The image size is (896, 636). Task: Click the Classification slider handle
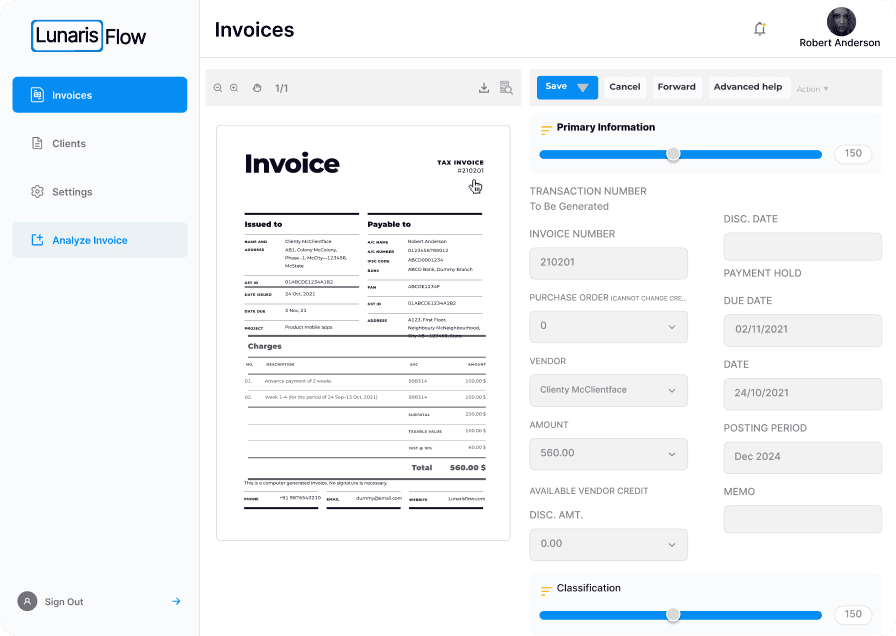(674, 614)
